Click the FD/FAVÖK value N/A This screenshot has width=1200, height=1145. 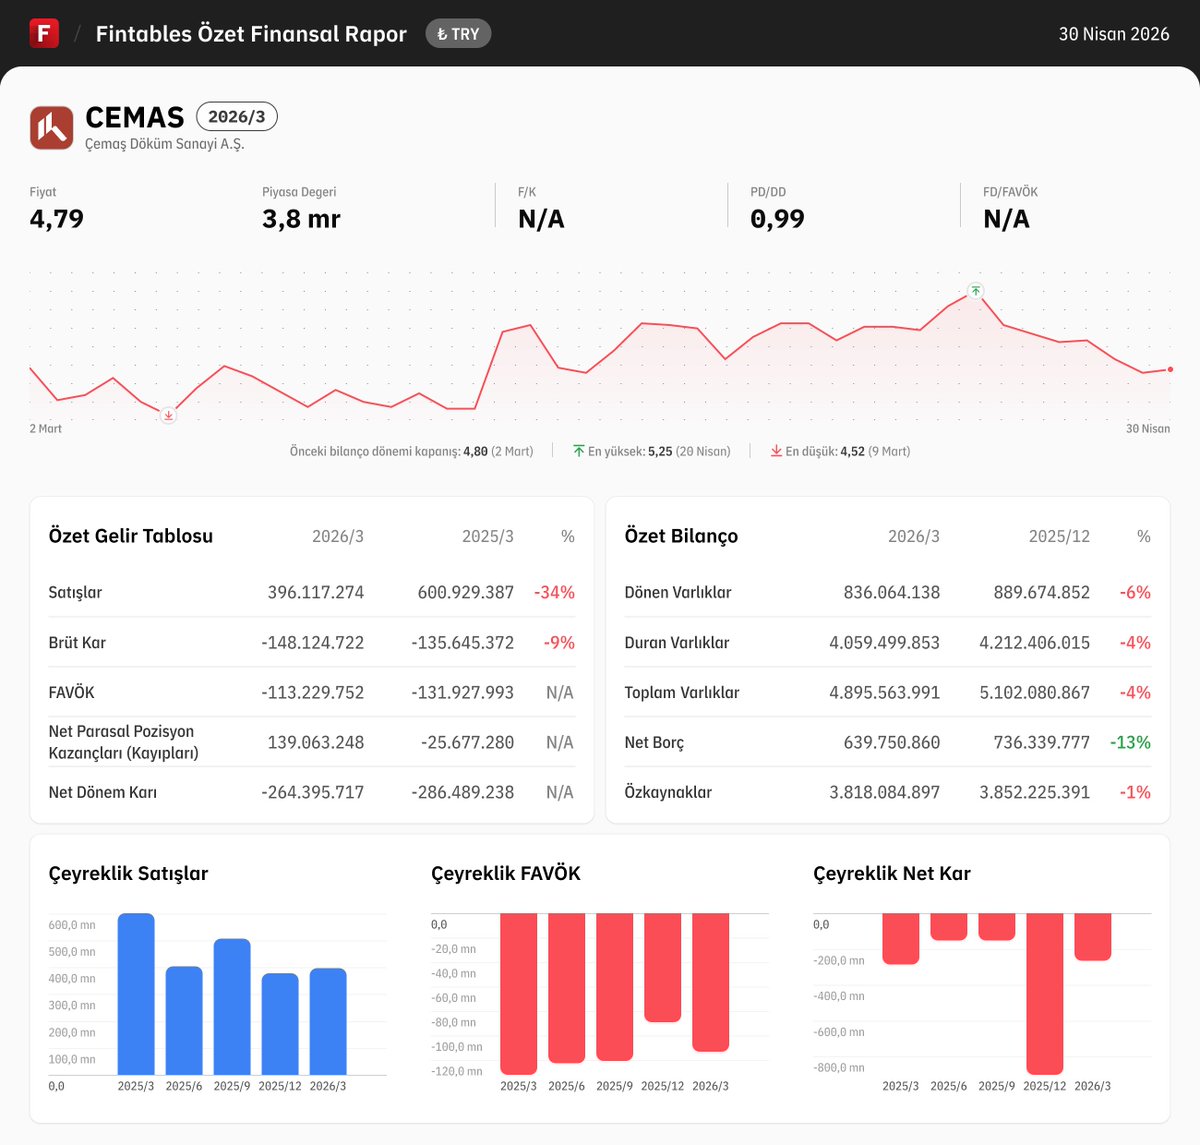[1006, 219]
